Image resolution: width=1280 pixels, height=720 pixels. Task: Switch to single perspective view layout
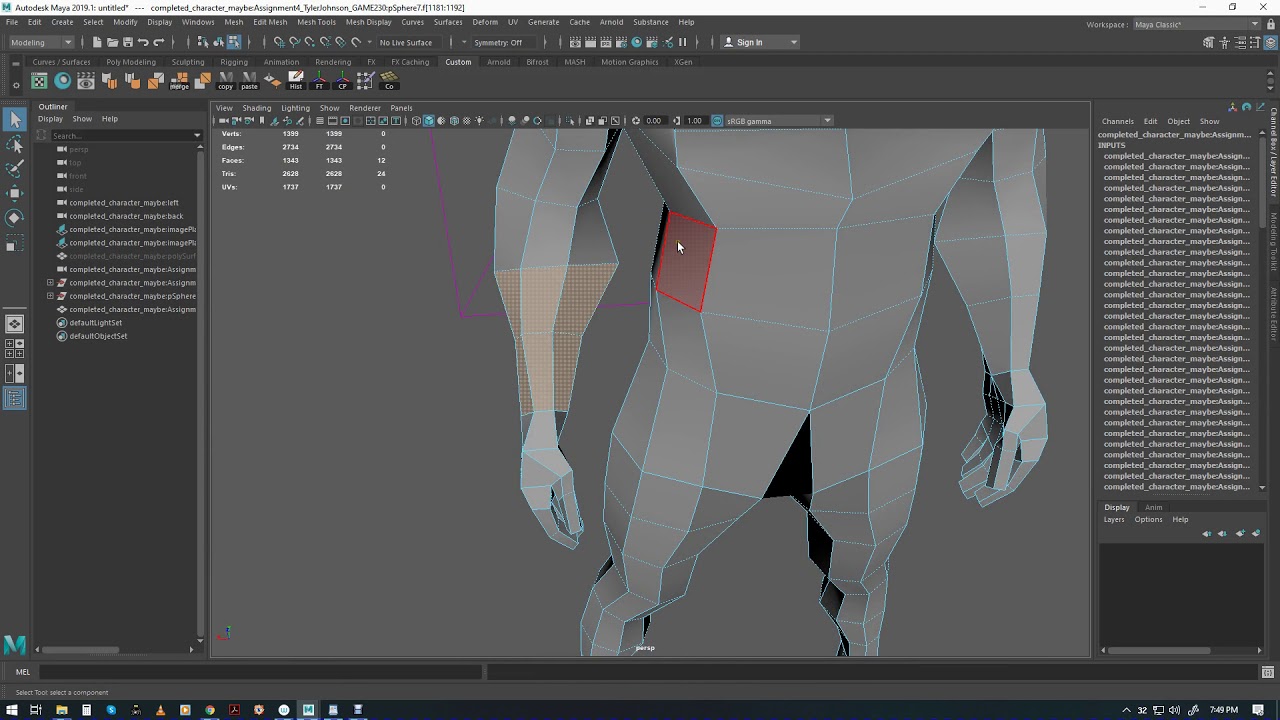[x=14, y=324]
